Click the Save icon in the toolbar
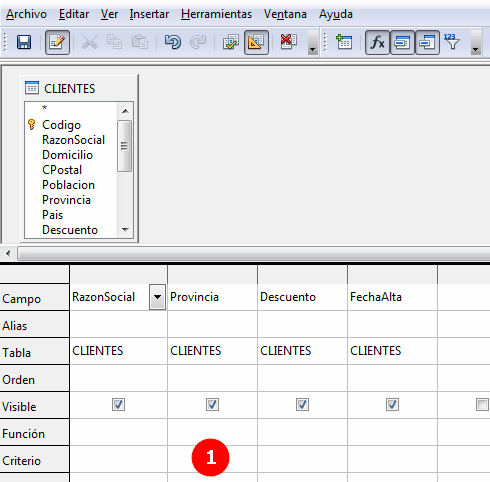 coord(24,42)
